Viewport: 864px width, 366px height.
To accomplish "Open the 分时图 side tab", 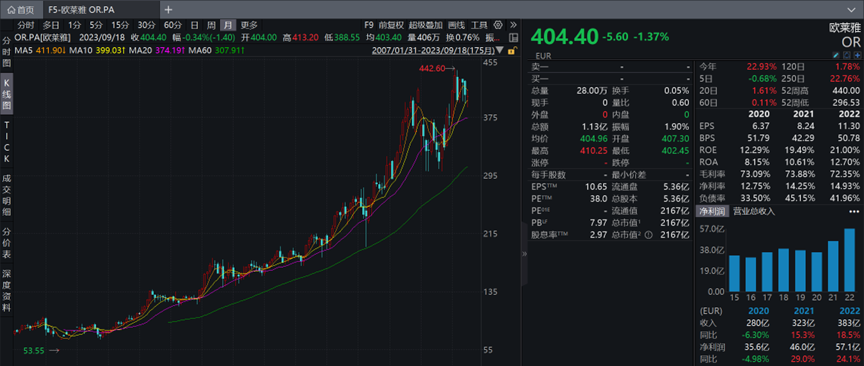I will point(7,52).
